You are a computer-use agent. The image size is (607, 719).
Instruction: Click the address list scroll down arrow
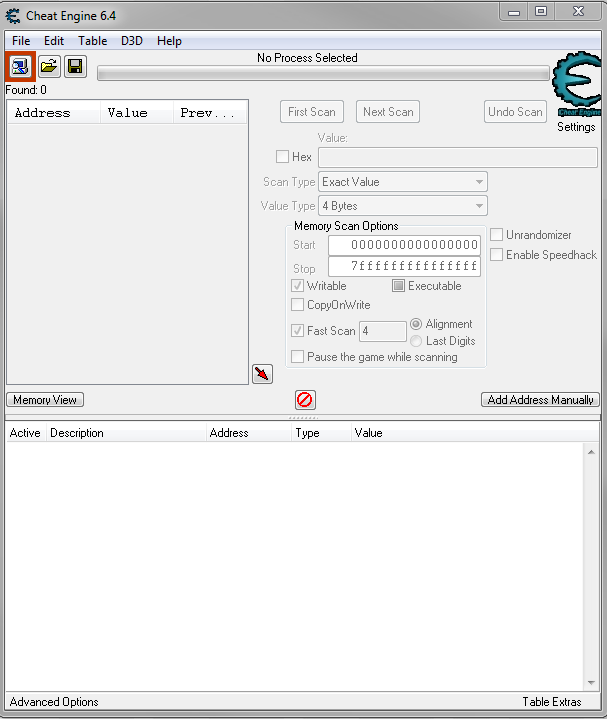pos(591,683)
